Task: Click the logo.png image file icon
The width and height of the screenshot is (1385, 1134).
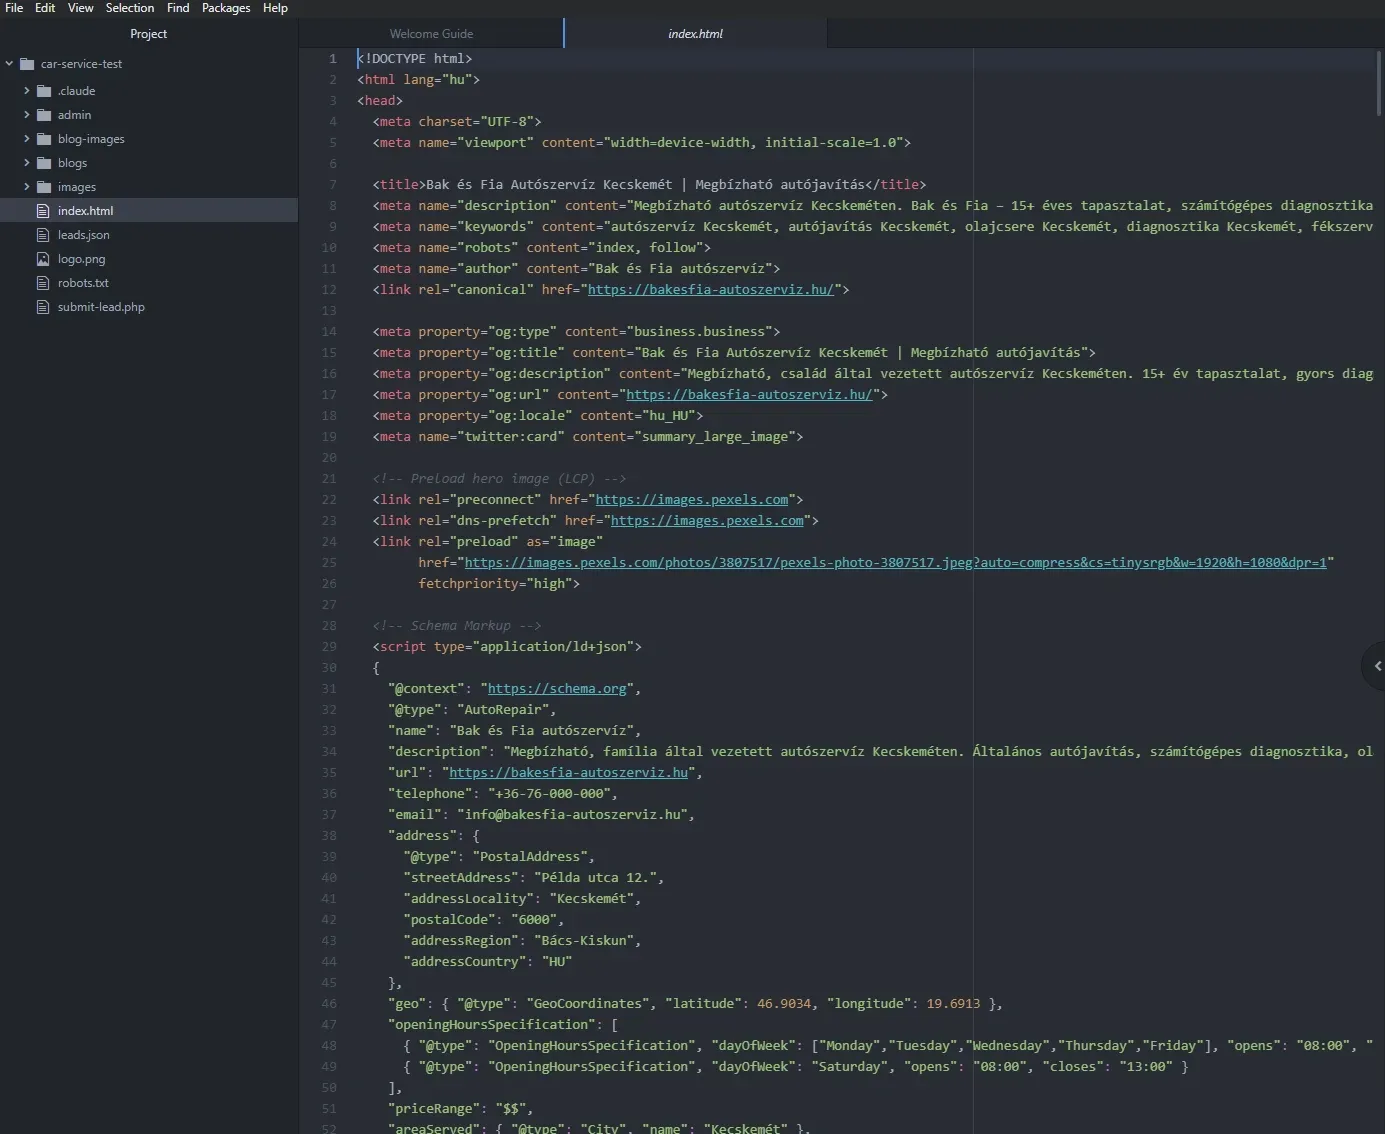Action: [43, 259]
